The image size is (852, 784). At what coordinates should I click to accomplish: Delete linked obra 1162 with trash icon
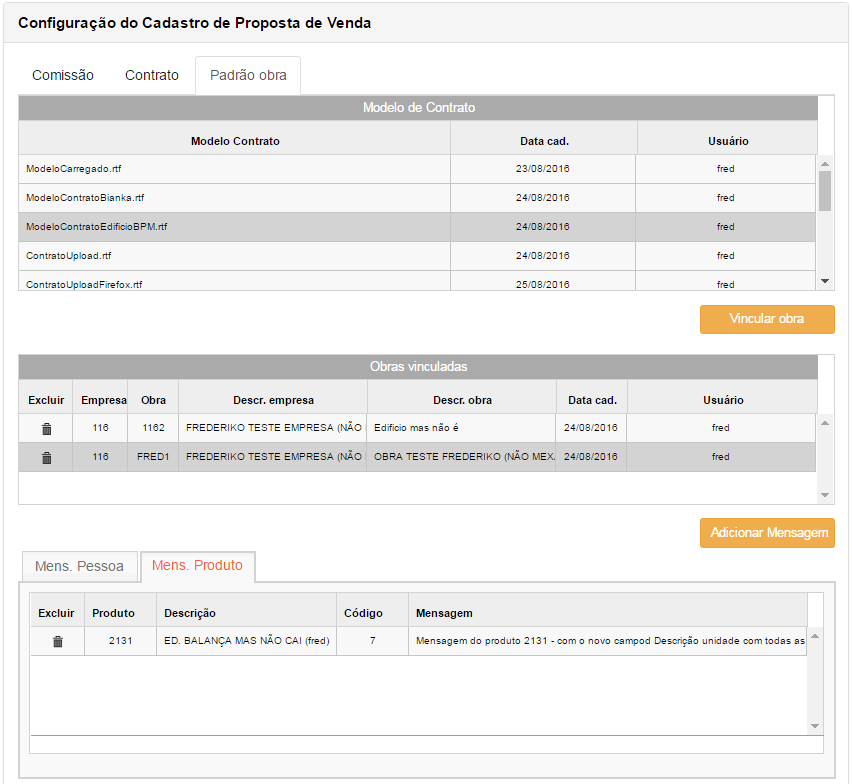point(46,428)
